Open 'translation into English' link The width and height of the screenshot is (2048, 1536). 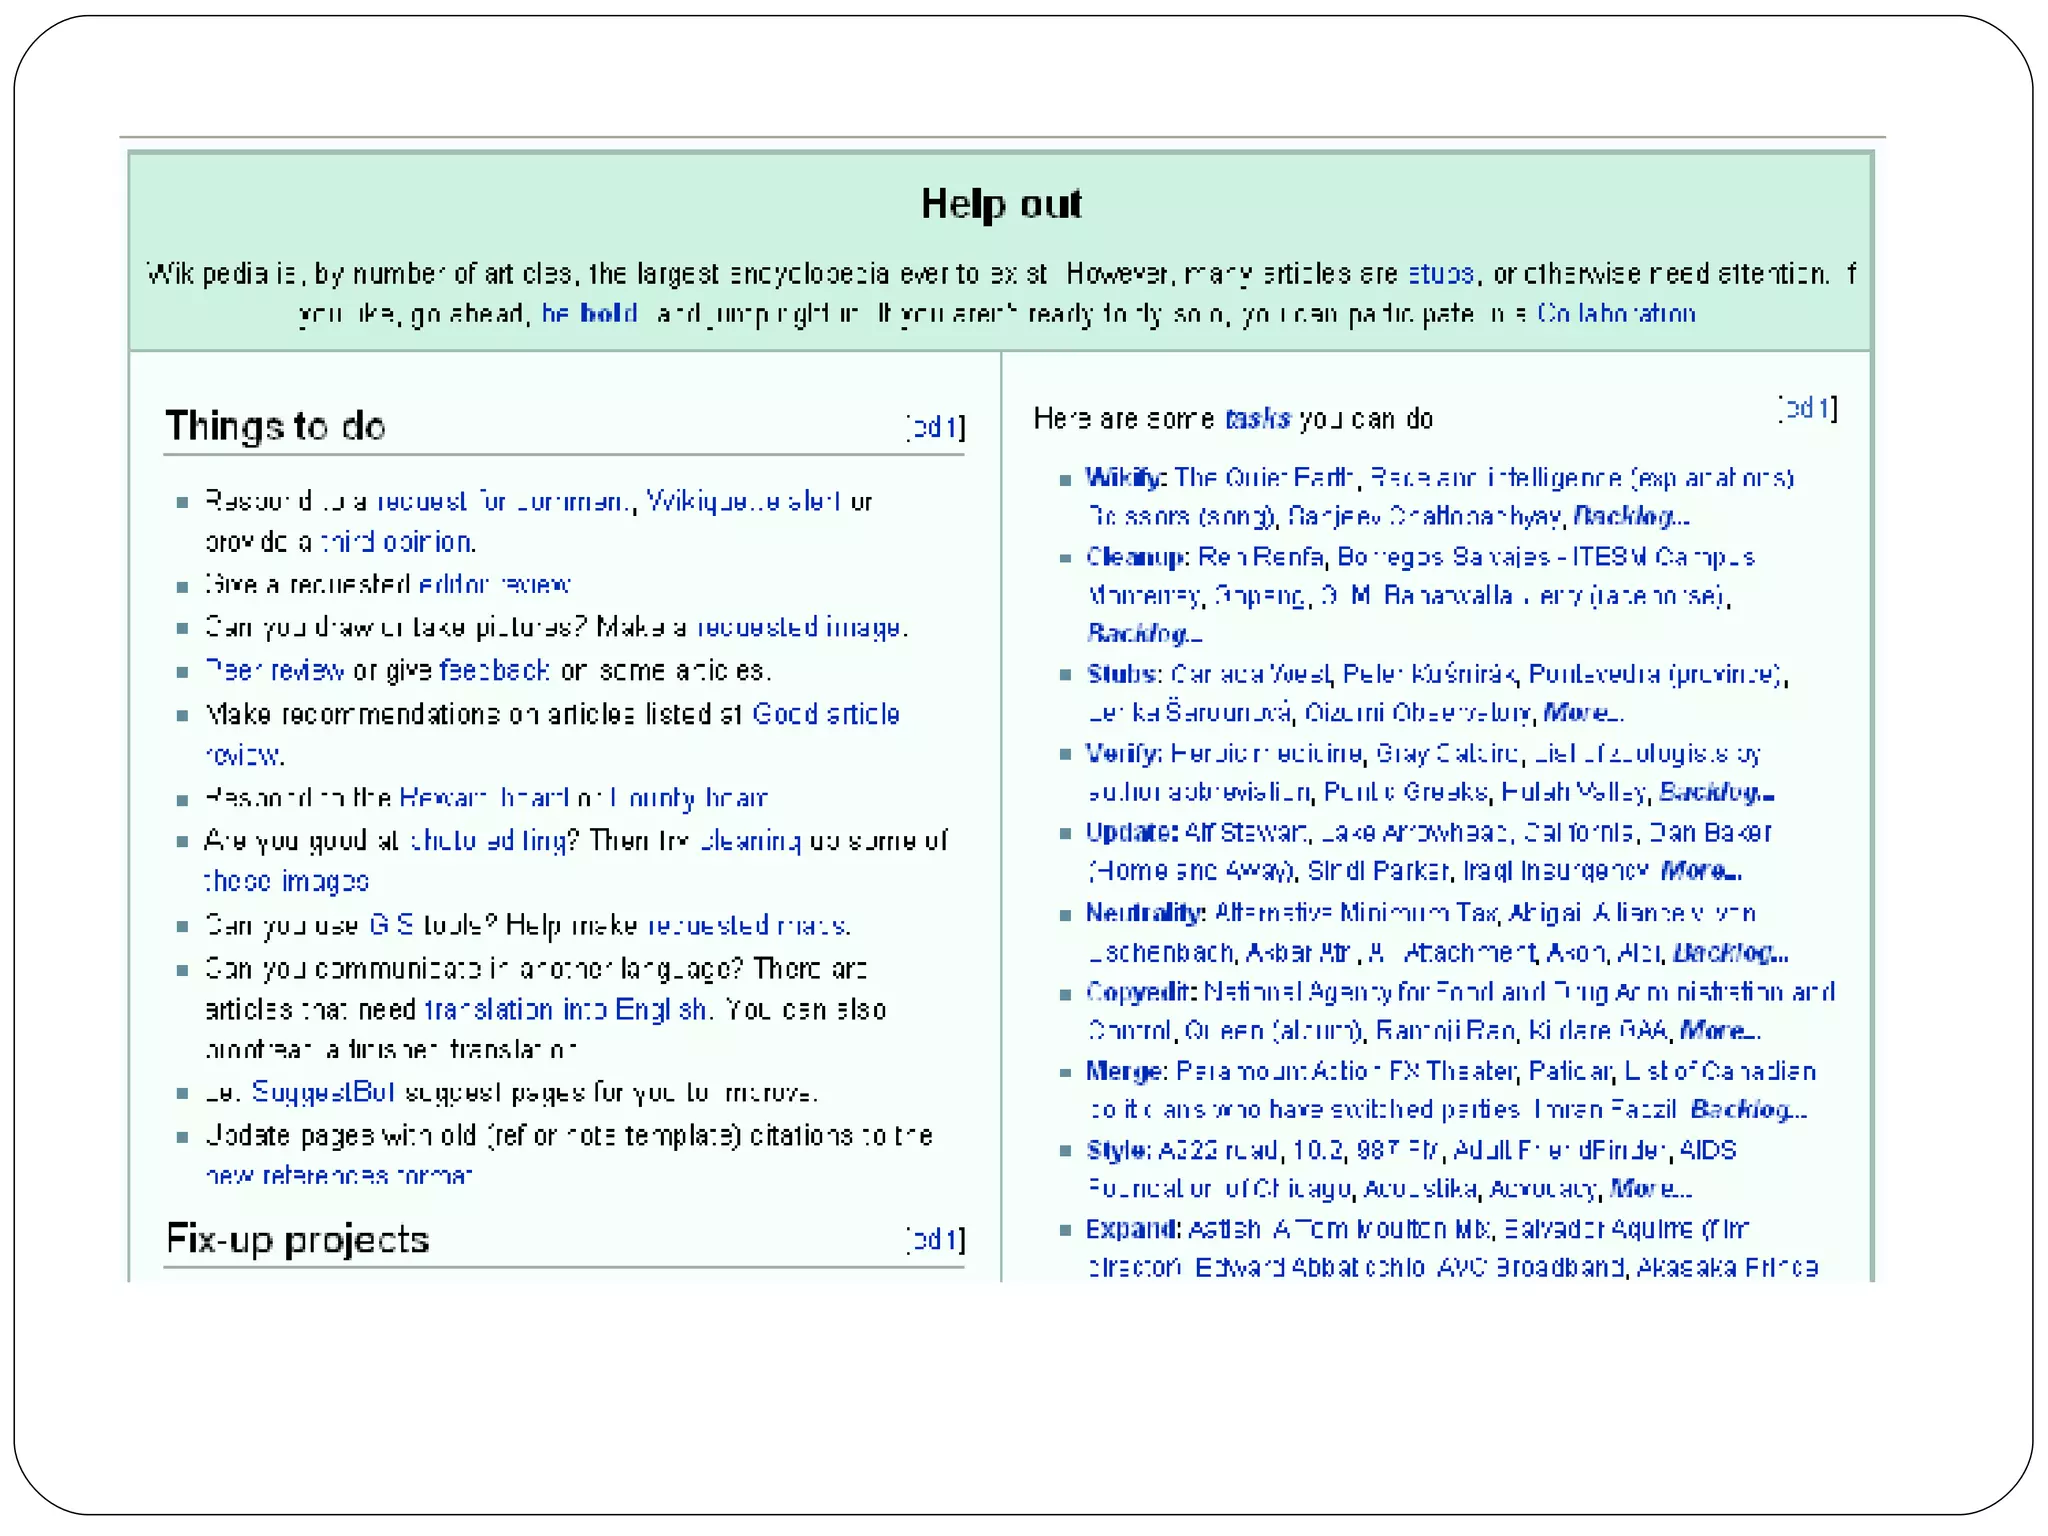tap(566, 1010)
